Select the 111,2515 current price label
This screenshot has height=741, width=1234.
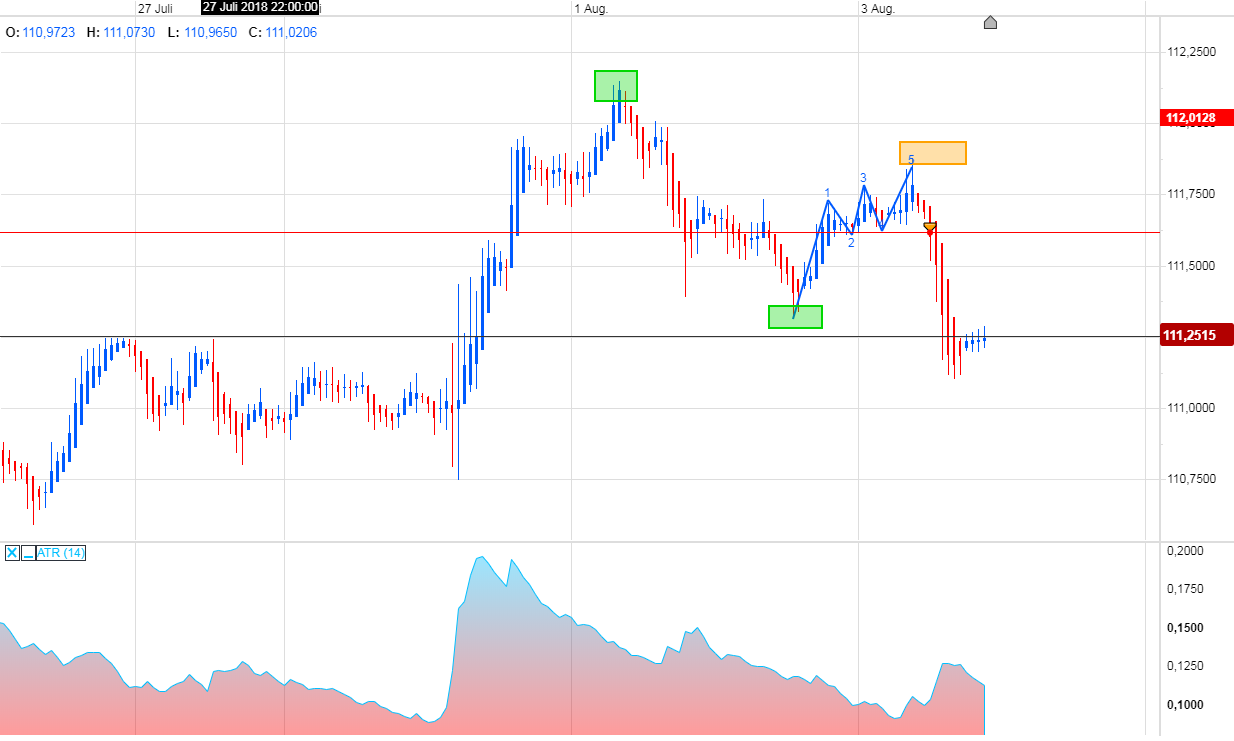click(x=1191, y=333)
